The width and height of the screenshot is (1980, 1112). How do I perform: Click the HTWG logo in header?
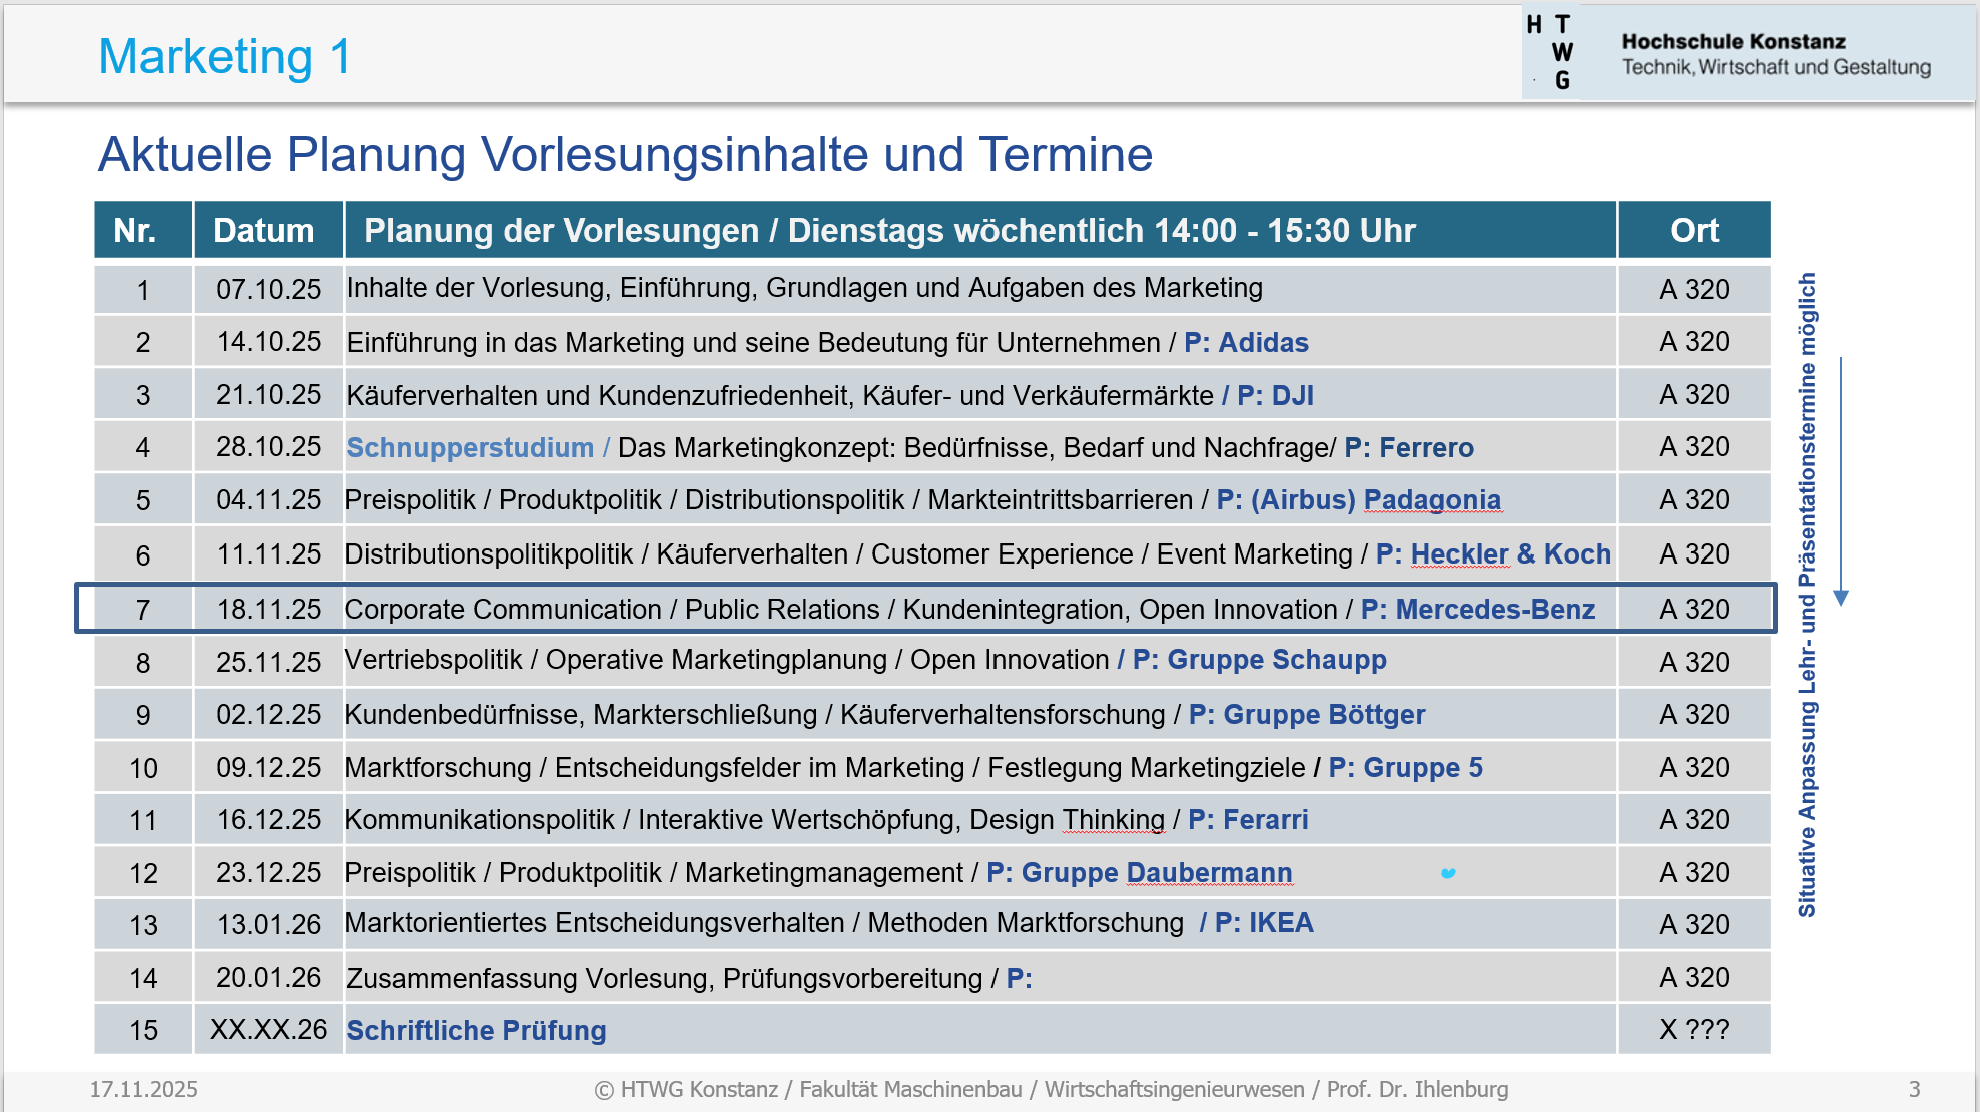tap(1551, 52)
